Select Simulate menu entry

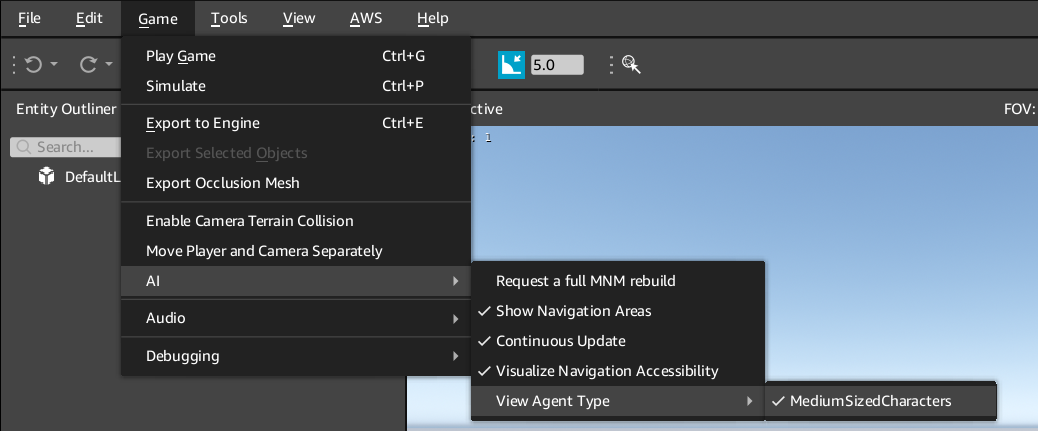click(296, 86)
